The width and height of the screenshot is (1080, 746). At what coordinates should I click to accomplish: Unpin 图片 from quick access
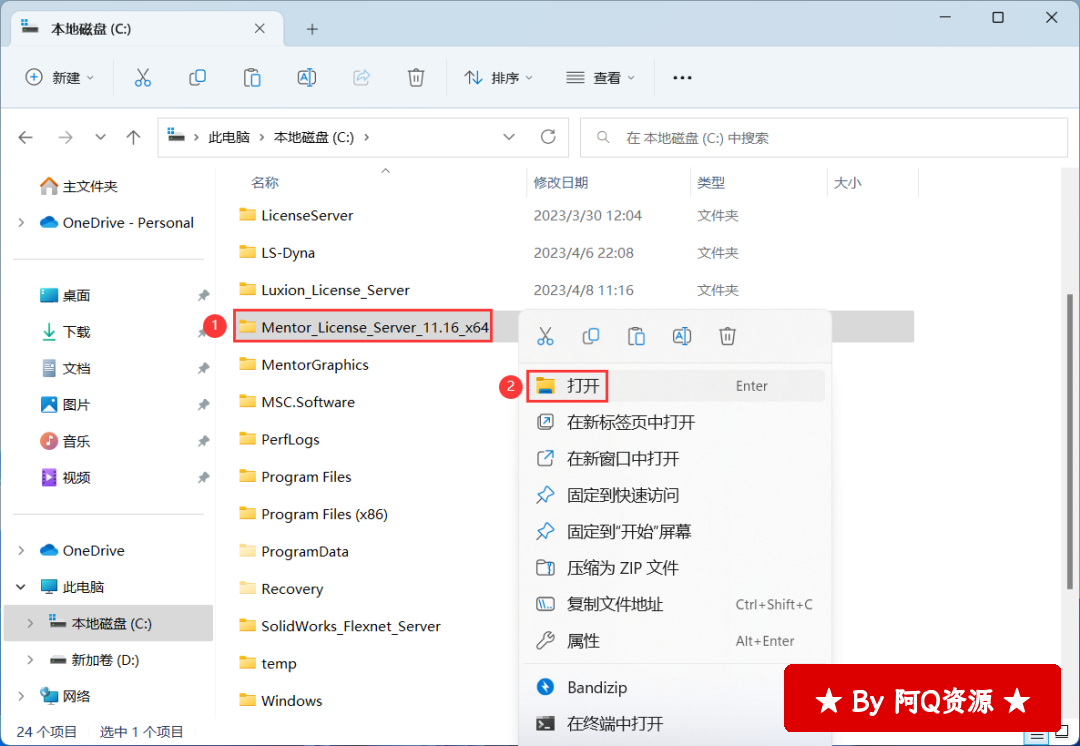point(203,405)
